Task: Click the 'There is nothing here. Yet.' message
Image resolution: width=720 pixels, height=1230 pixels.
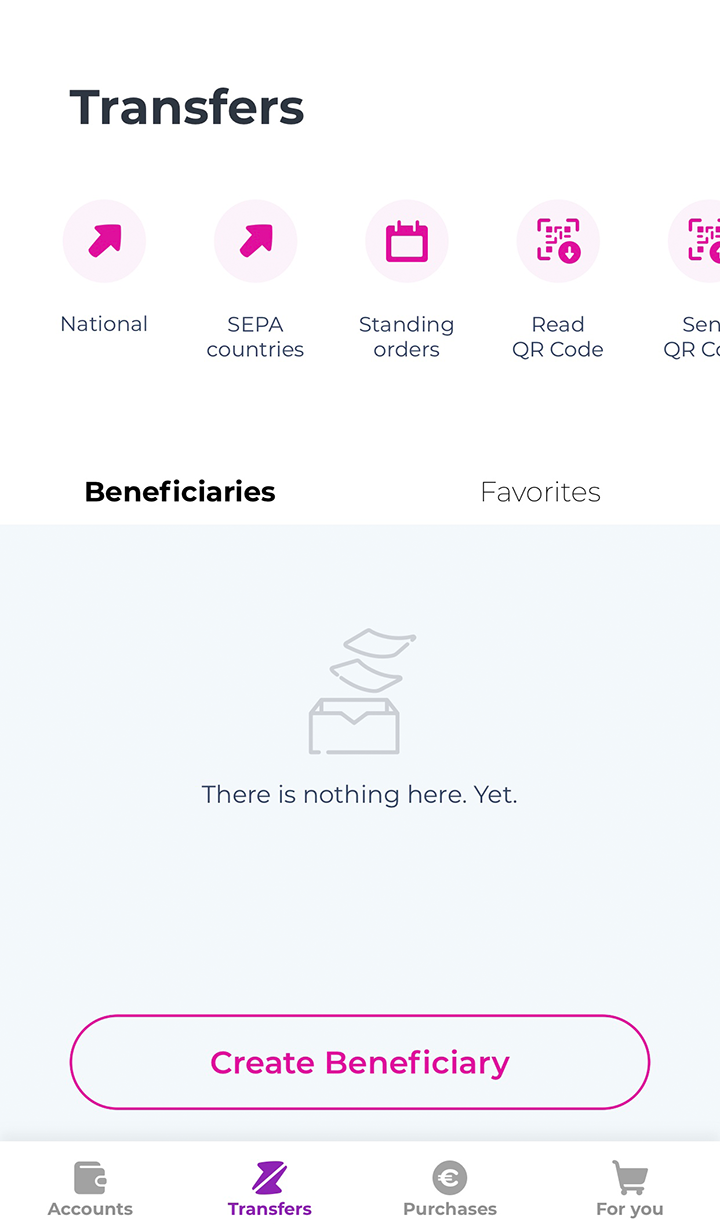Action: (360, 795)
